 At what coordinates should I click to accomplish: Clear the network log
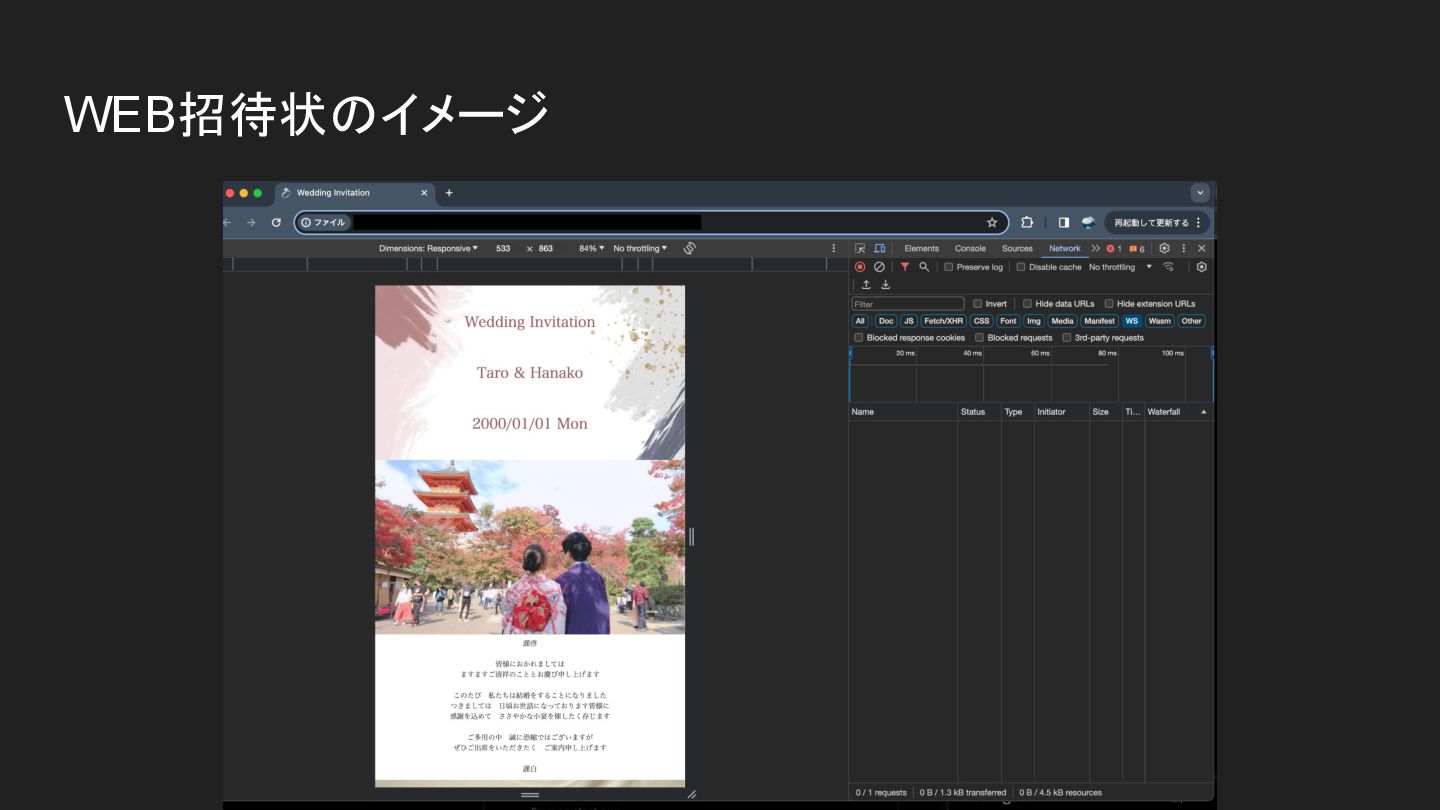point(879,267)
